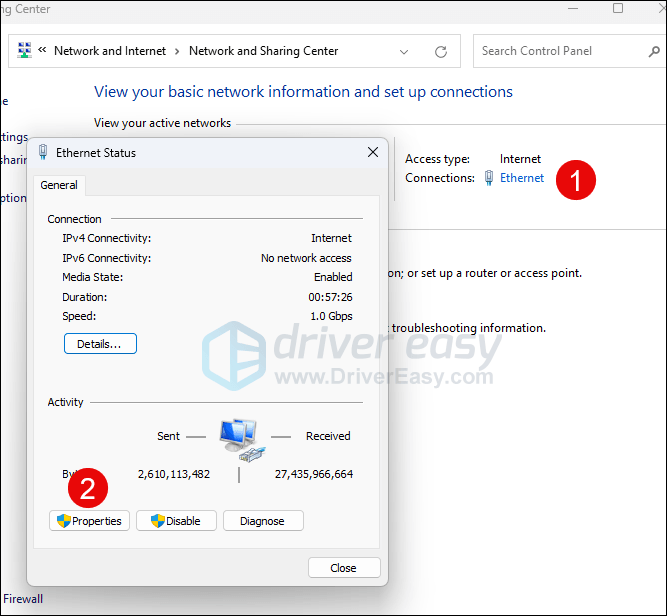Select the General tab
This screenshot has height=616, width=667.
point(59,185)
